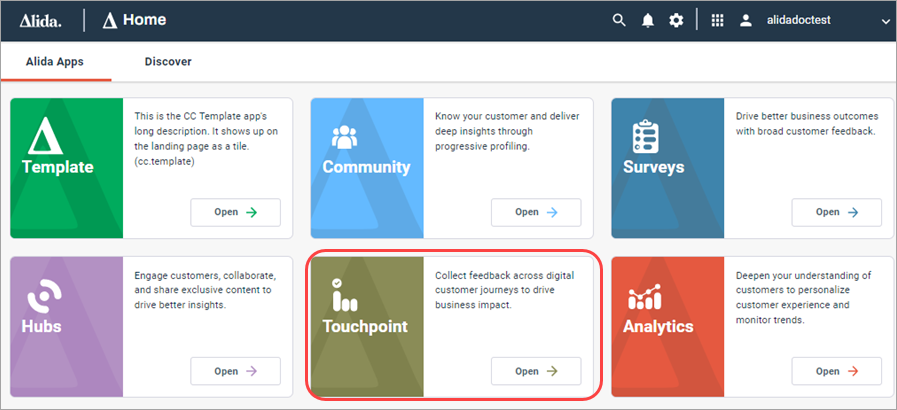Screen dimensions: 897x410
Task: Click the Hubs circular icon
Action: coord(45,296)
